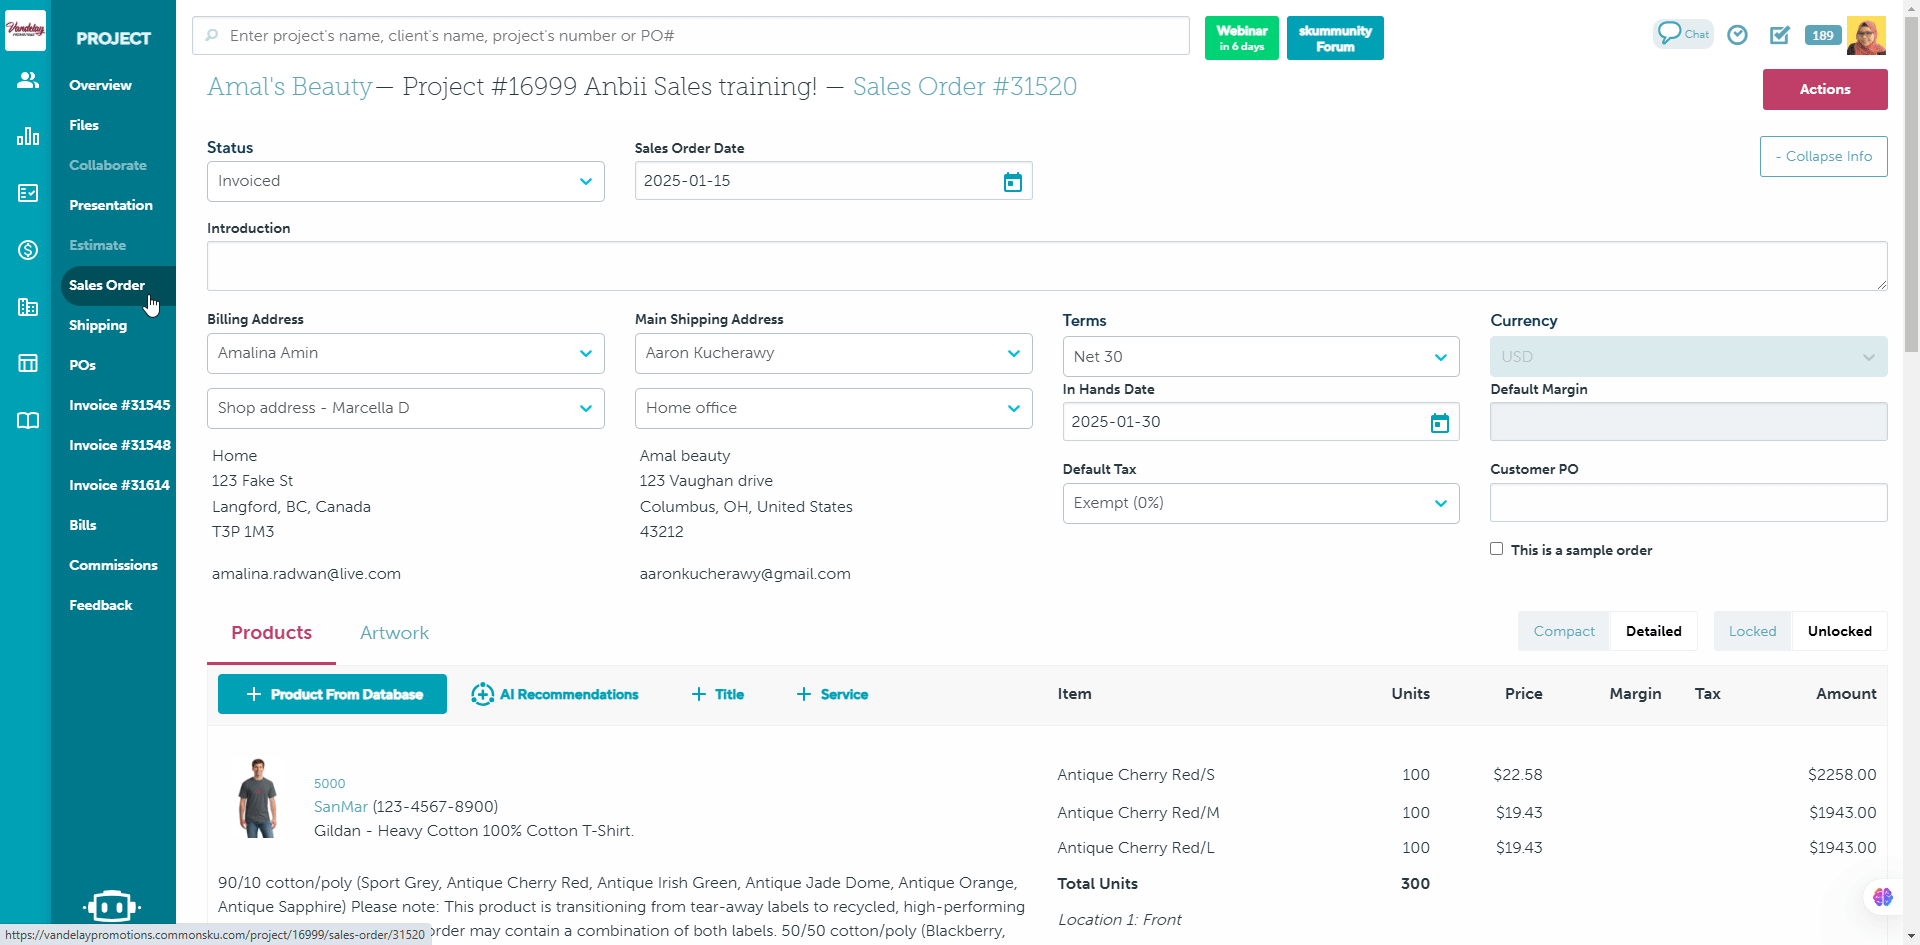Click the Actions button
The width and height of the screenshot is (1920, 945).
tap(1824, 89)
